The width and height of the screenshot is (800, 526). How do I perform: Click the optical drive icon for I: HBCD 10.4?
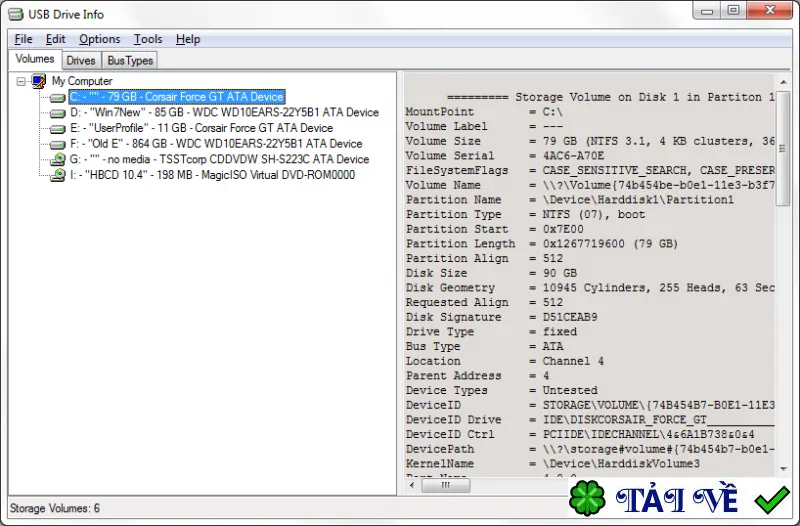(58, 175)
